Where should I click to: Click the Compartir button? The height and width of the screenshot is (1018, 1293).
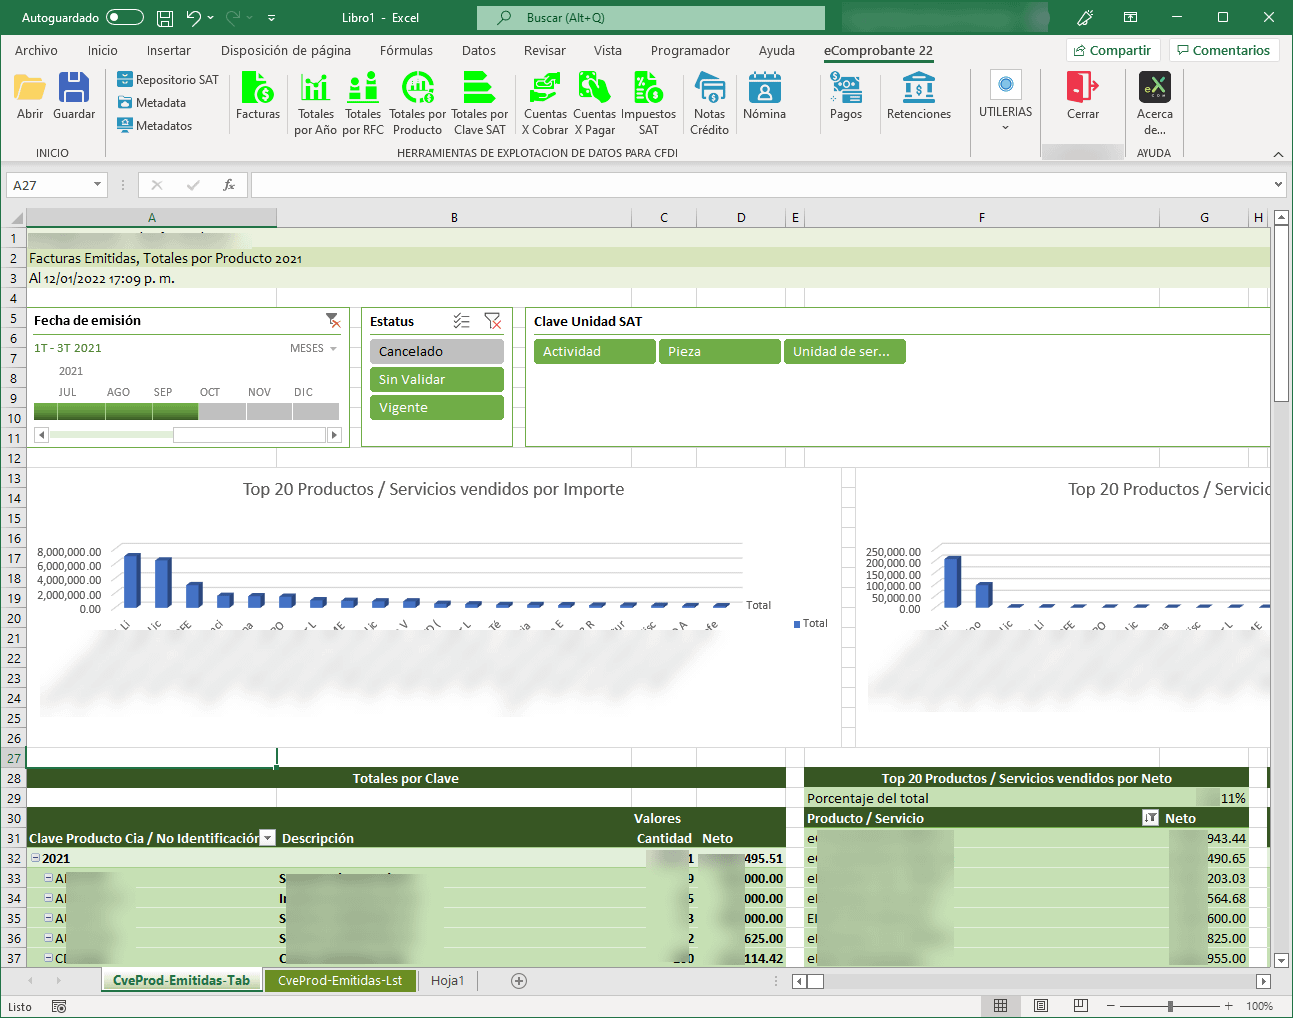click(x=1113, y=51)
